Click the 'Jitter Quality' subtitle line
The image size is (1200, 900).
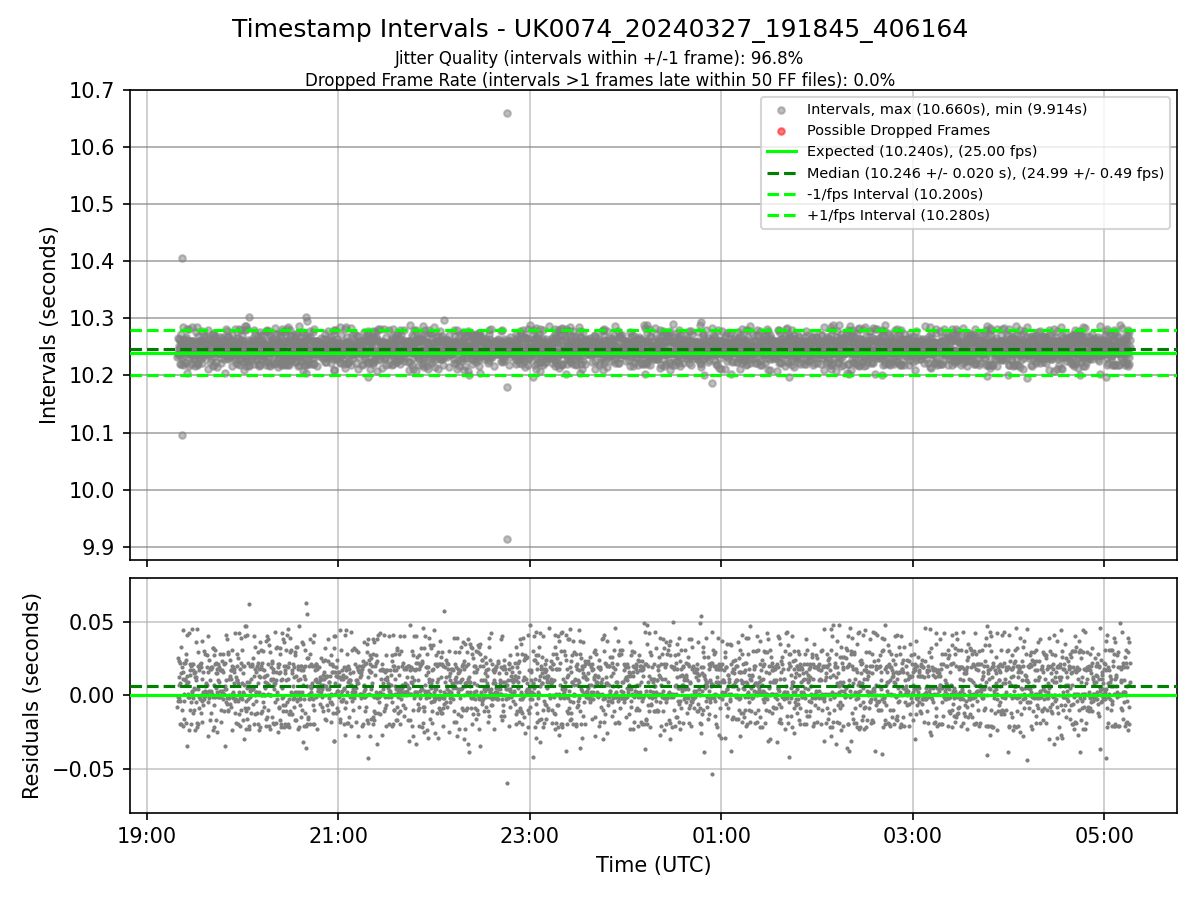(x=599, y=58)
